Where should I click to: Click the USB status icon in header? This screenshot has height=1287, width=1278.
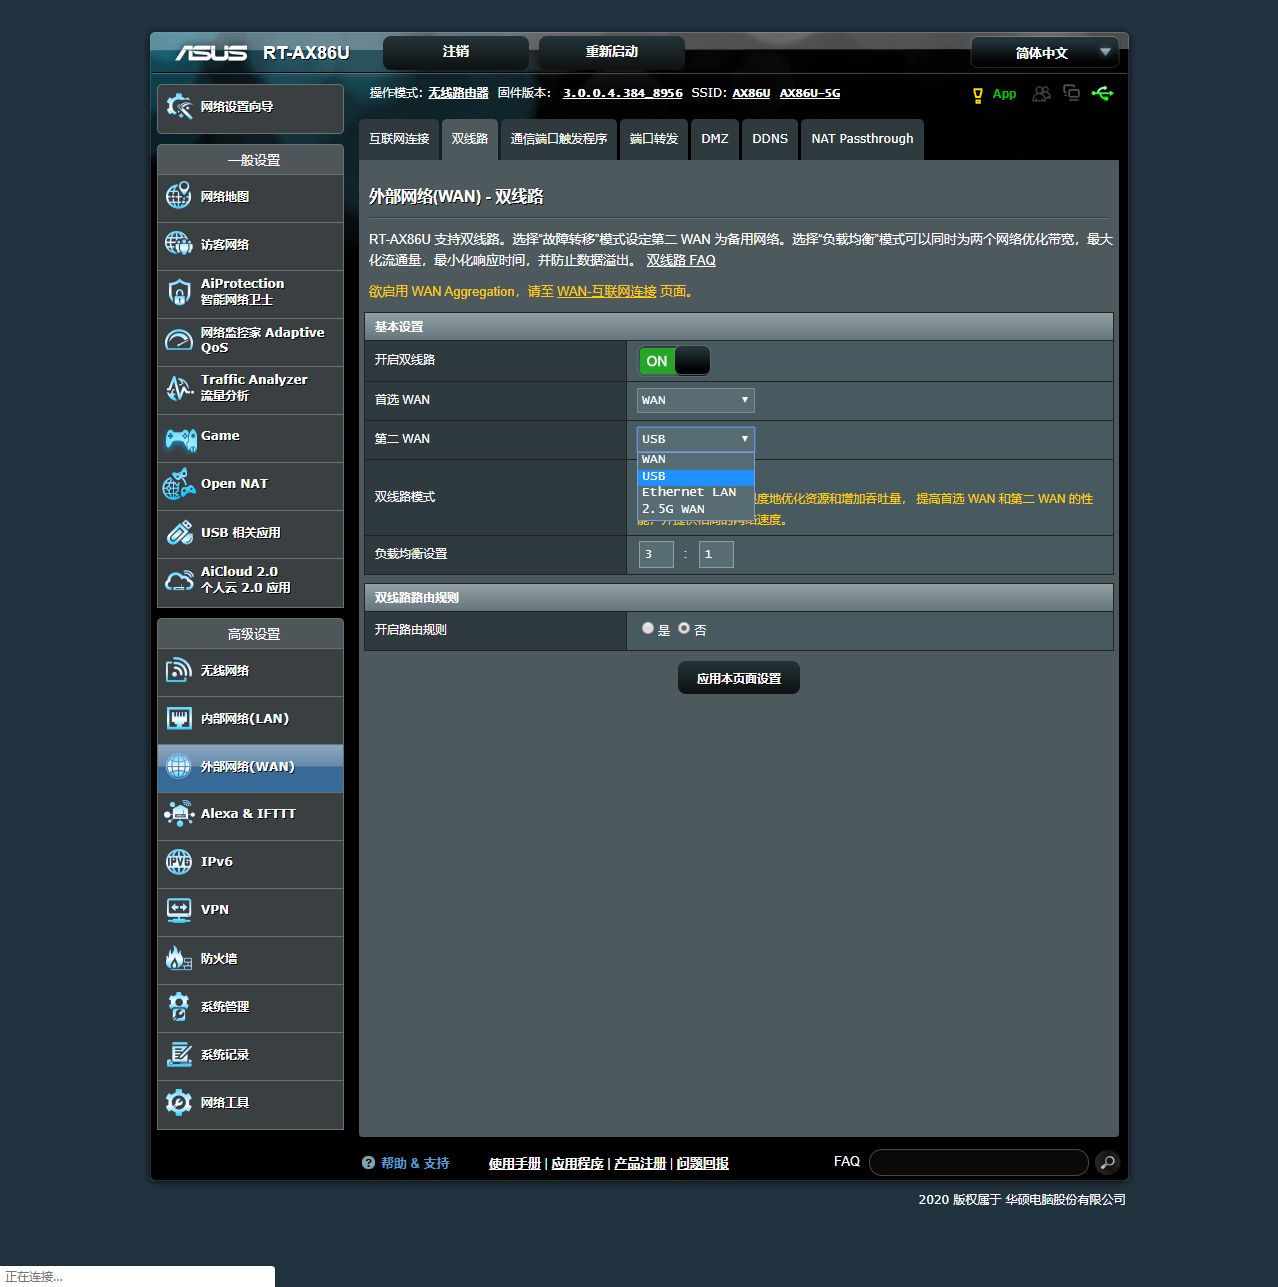click(x=1102, y=93)
